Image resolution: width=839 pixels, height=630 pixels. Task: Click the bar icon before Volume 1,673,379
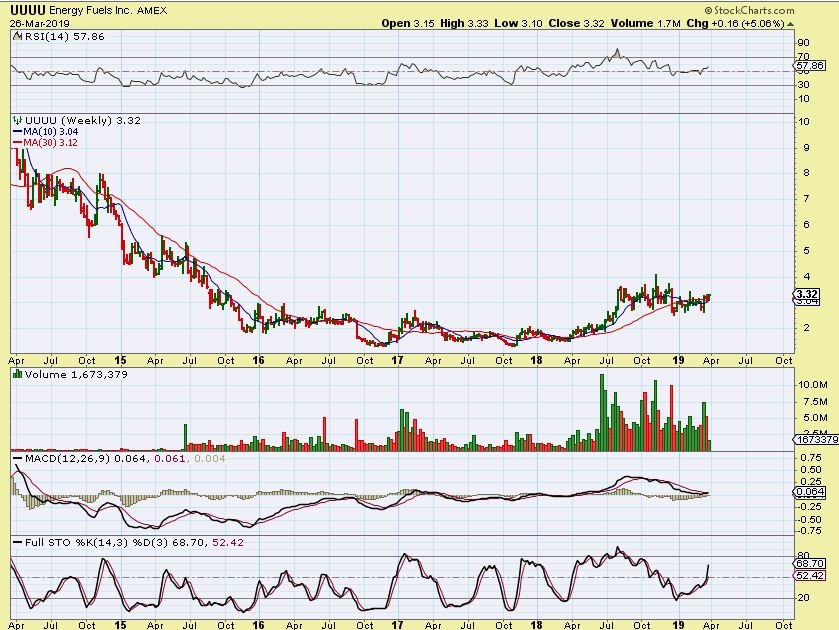(17, 374)
